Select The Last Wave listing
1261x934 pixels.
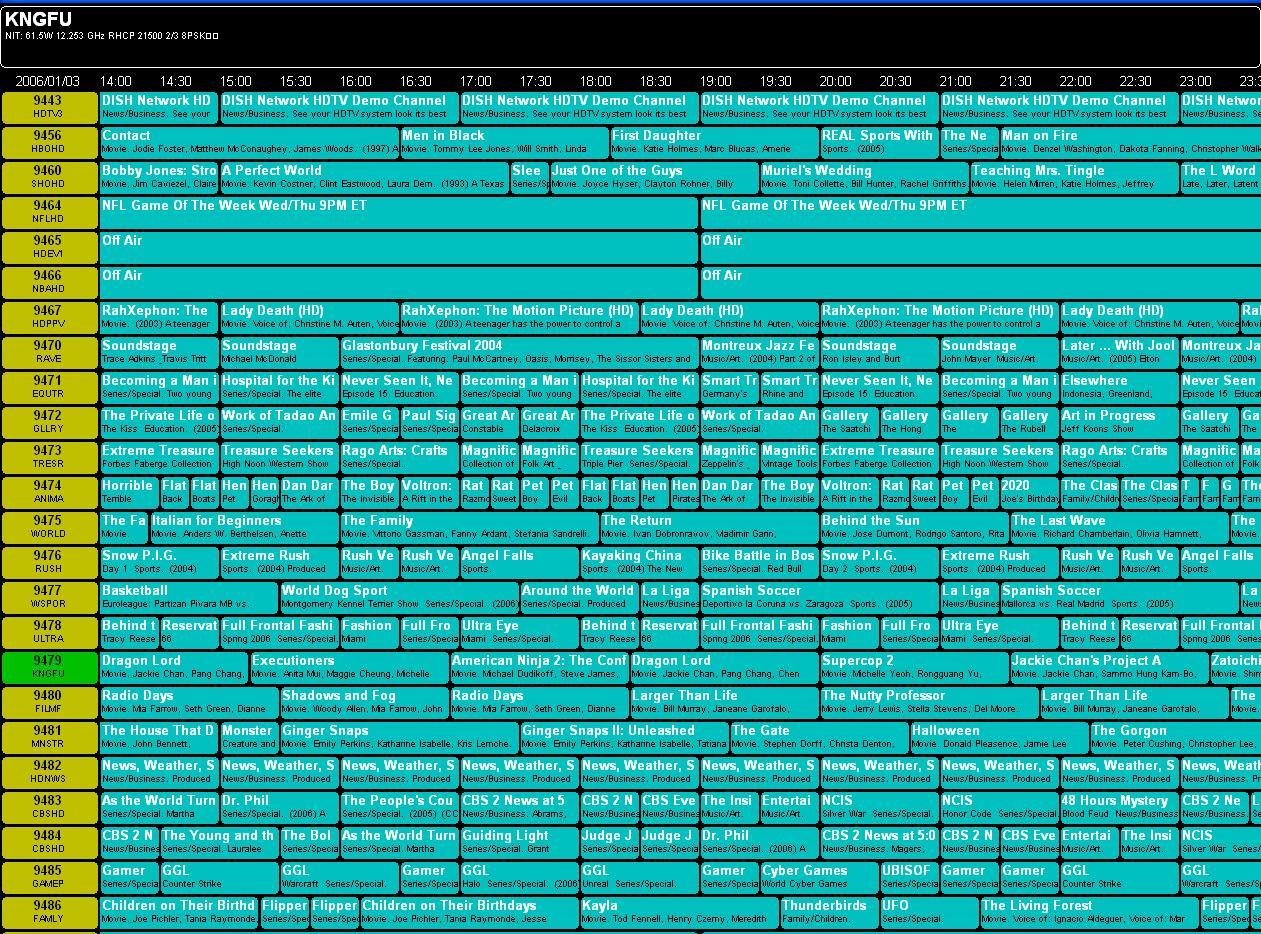click(x=1119, y=527)
